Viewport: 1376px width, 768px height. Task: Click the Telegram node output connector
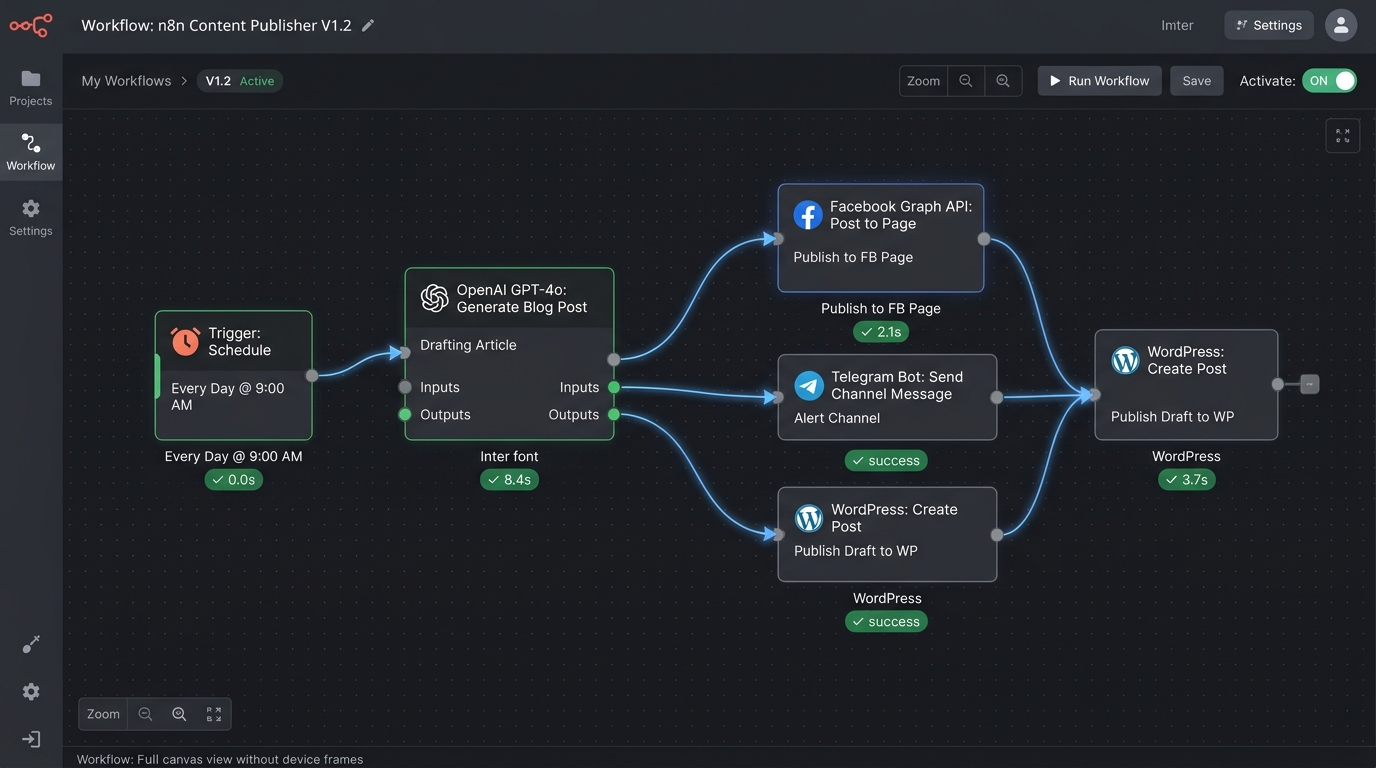997,397
